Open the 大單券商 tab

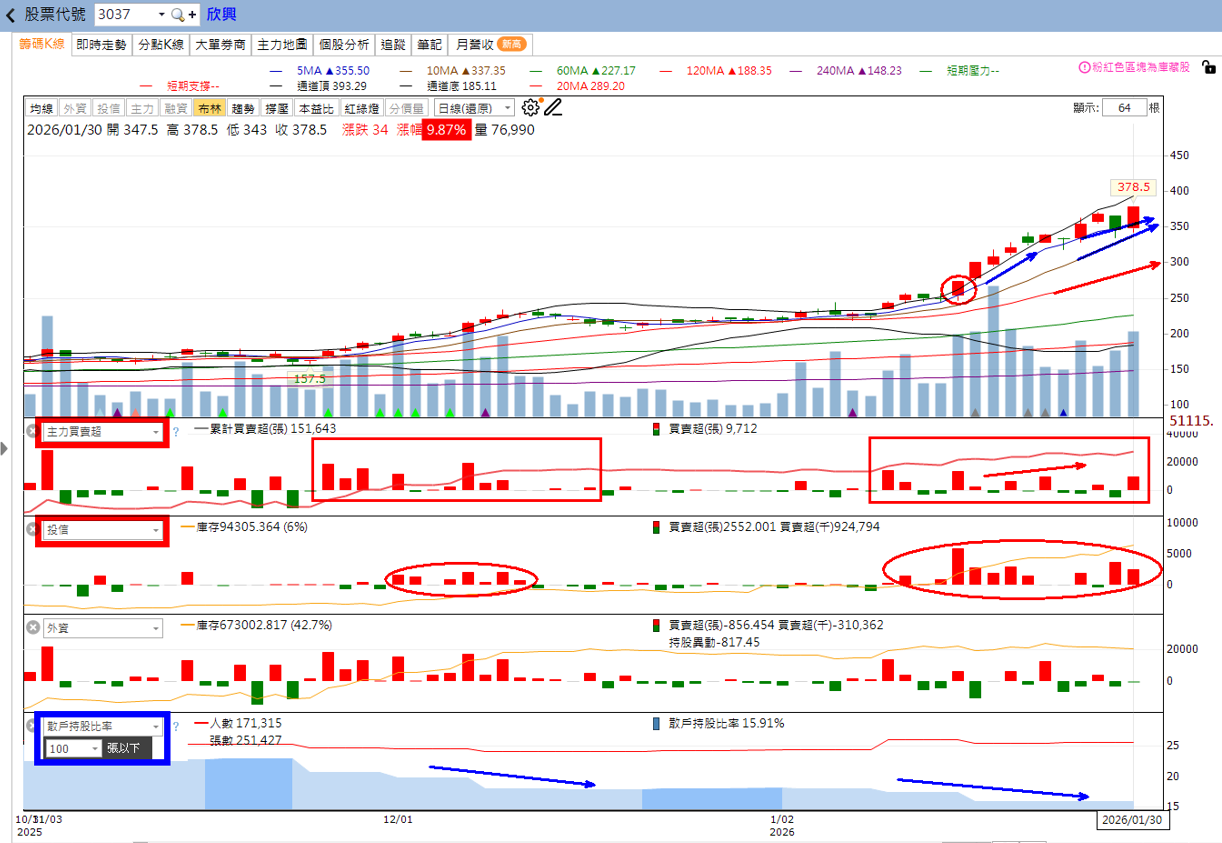[220, 44]
